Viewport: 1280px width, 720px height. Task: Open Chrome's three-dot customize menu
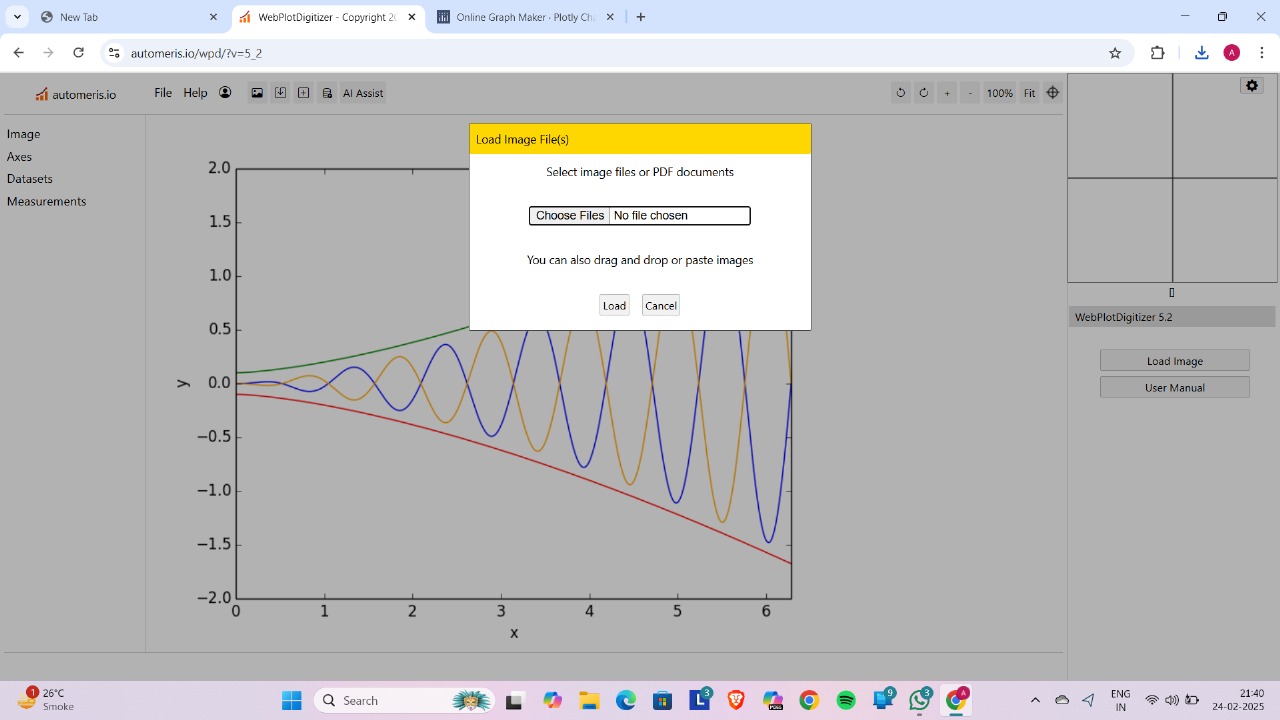(x=1262, y=52)
